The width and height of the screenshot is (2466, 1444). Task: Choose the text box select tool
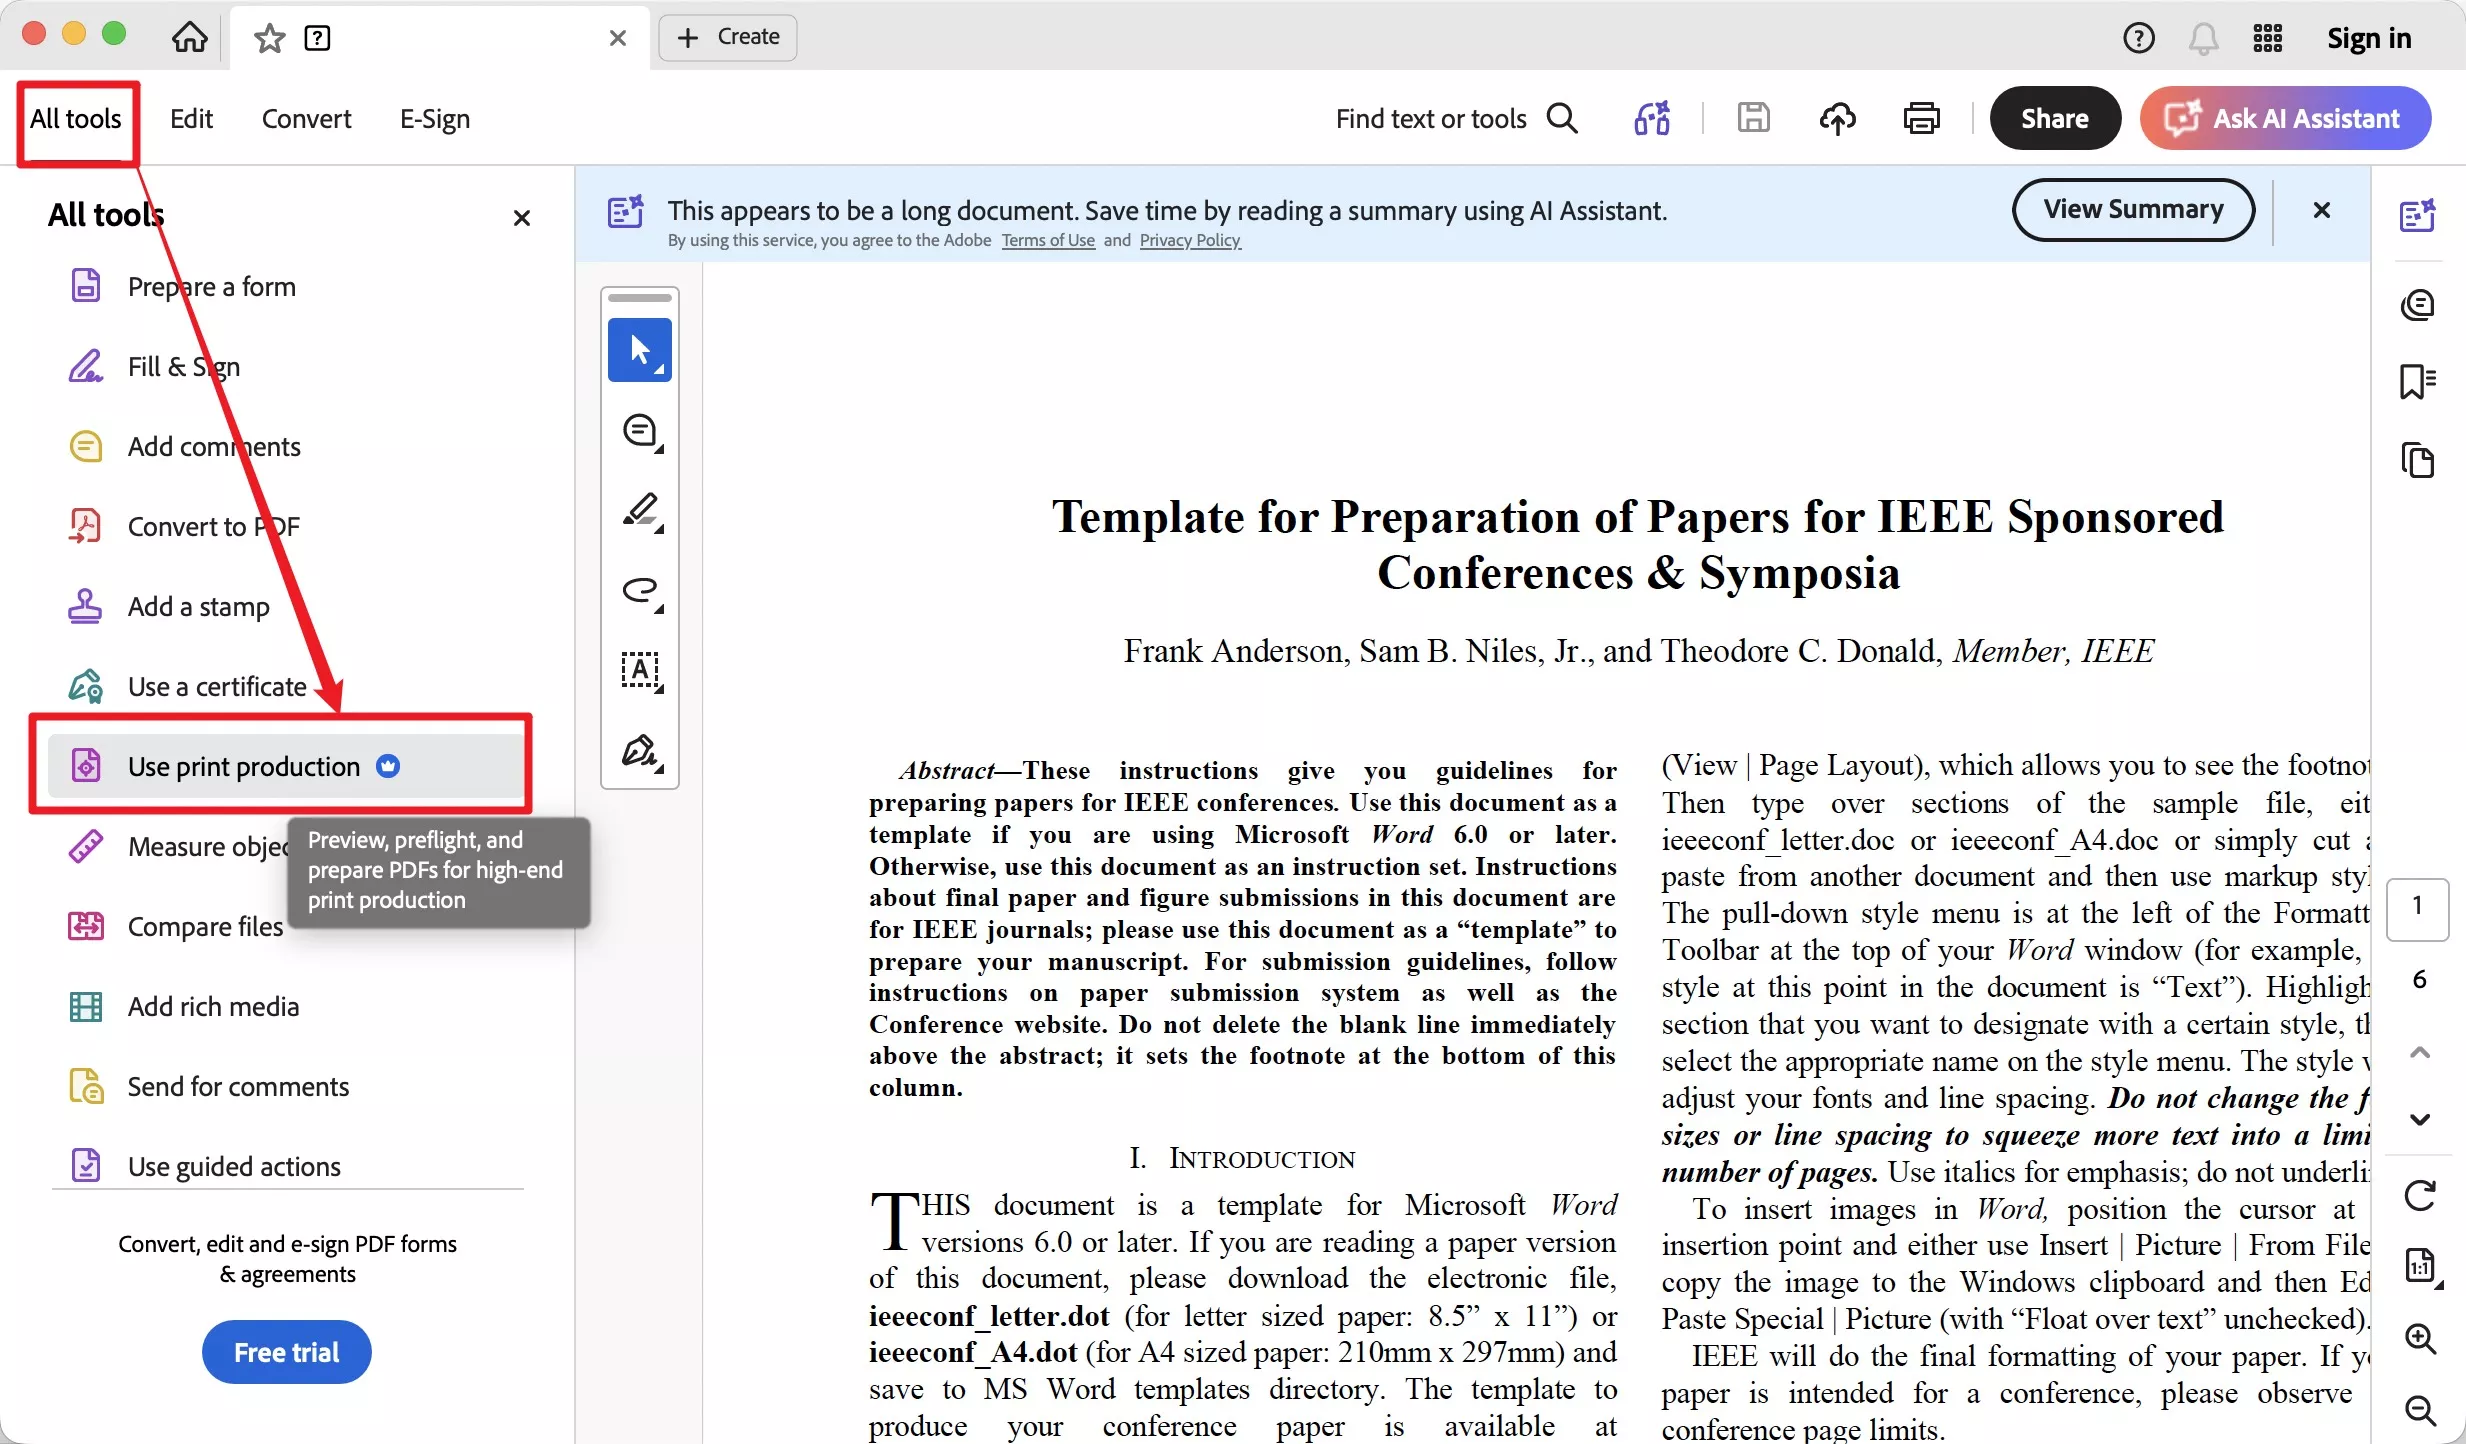pos(640,671)
